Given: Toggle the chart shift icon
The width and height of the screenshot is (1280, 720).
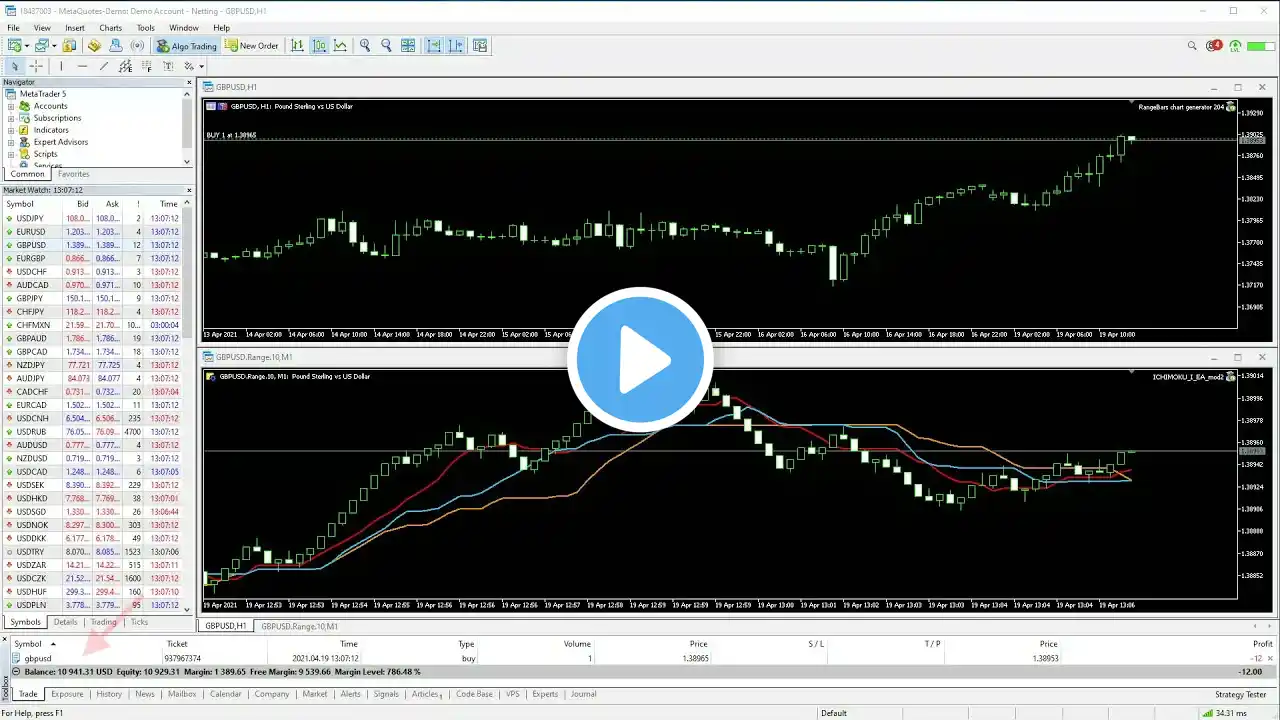Looking at the screenshot, I should click(456, 46).
